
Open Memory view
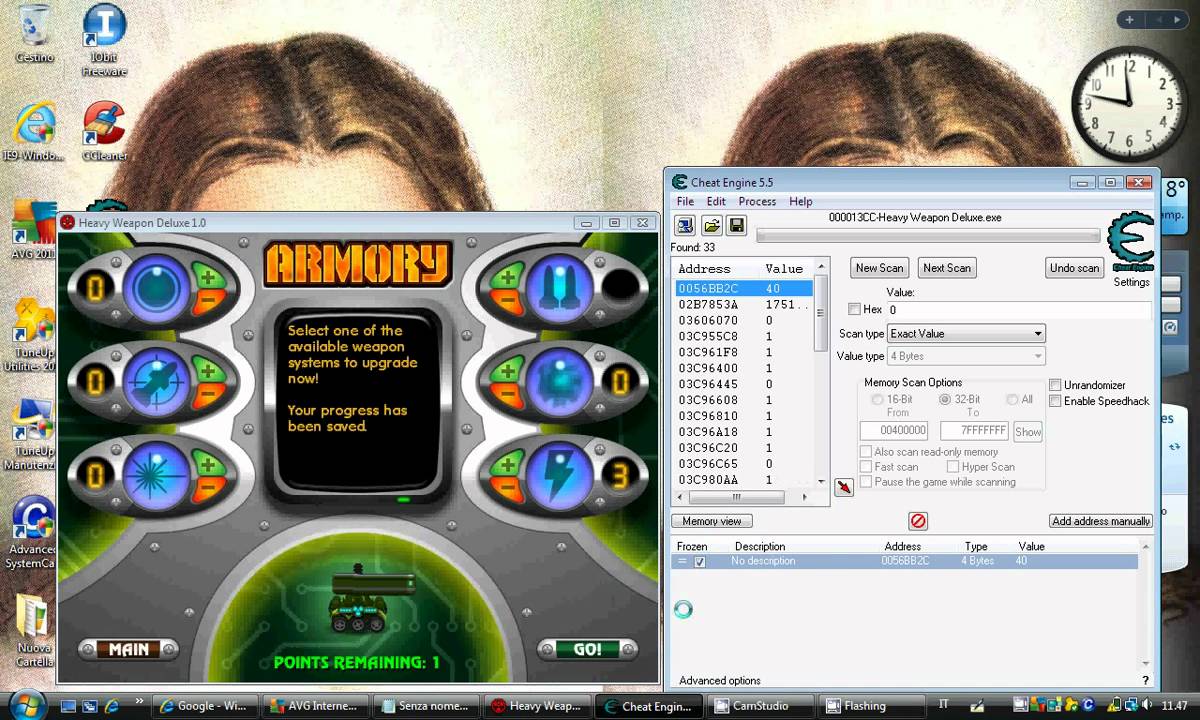coord(712,521)
